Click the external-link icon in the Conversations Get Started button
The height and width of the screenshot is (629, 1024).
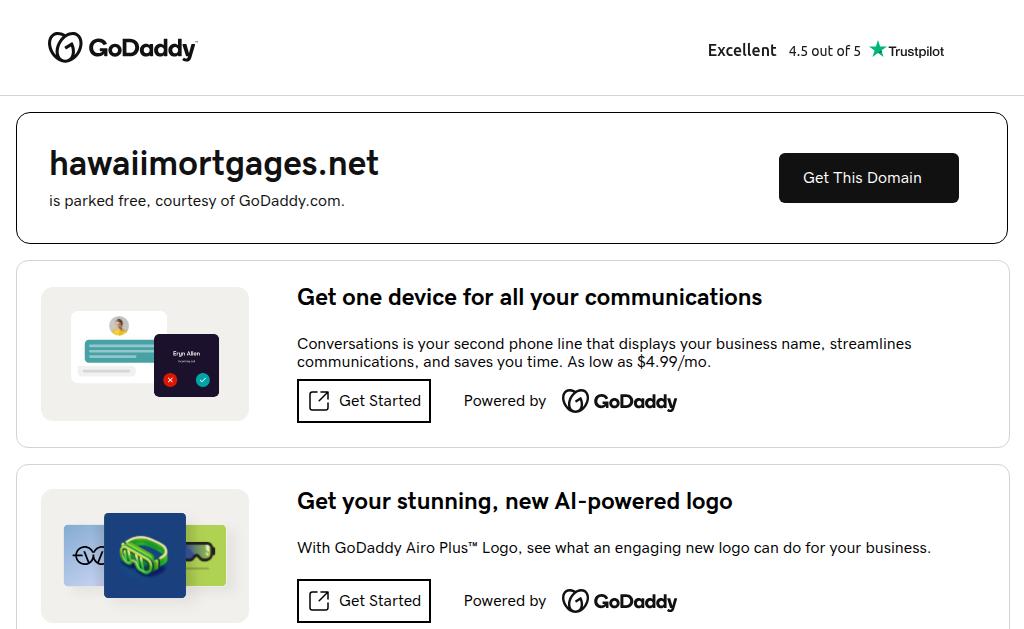tap(319, 401)
